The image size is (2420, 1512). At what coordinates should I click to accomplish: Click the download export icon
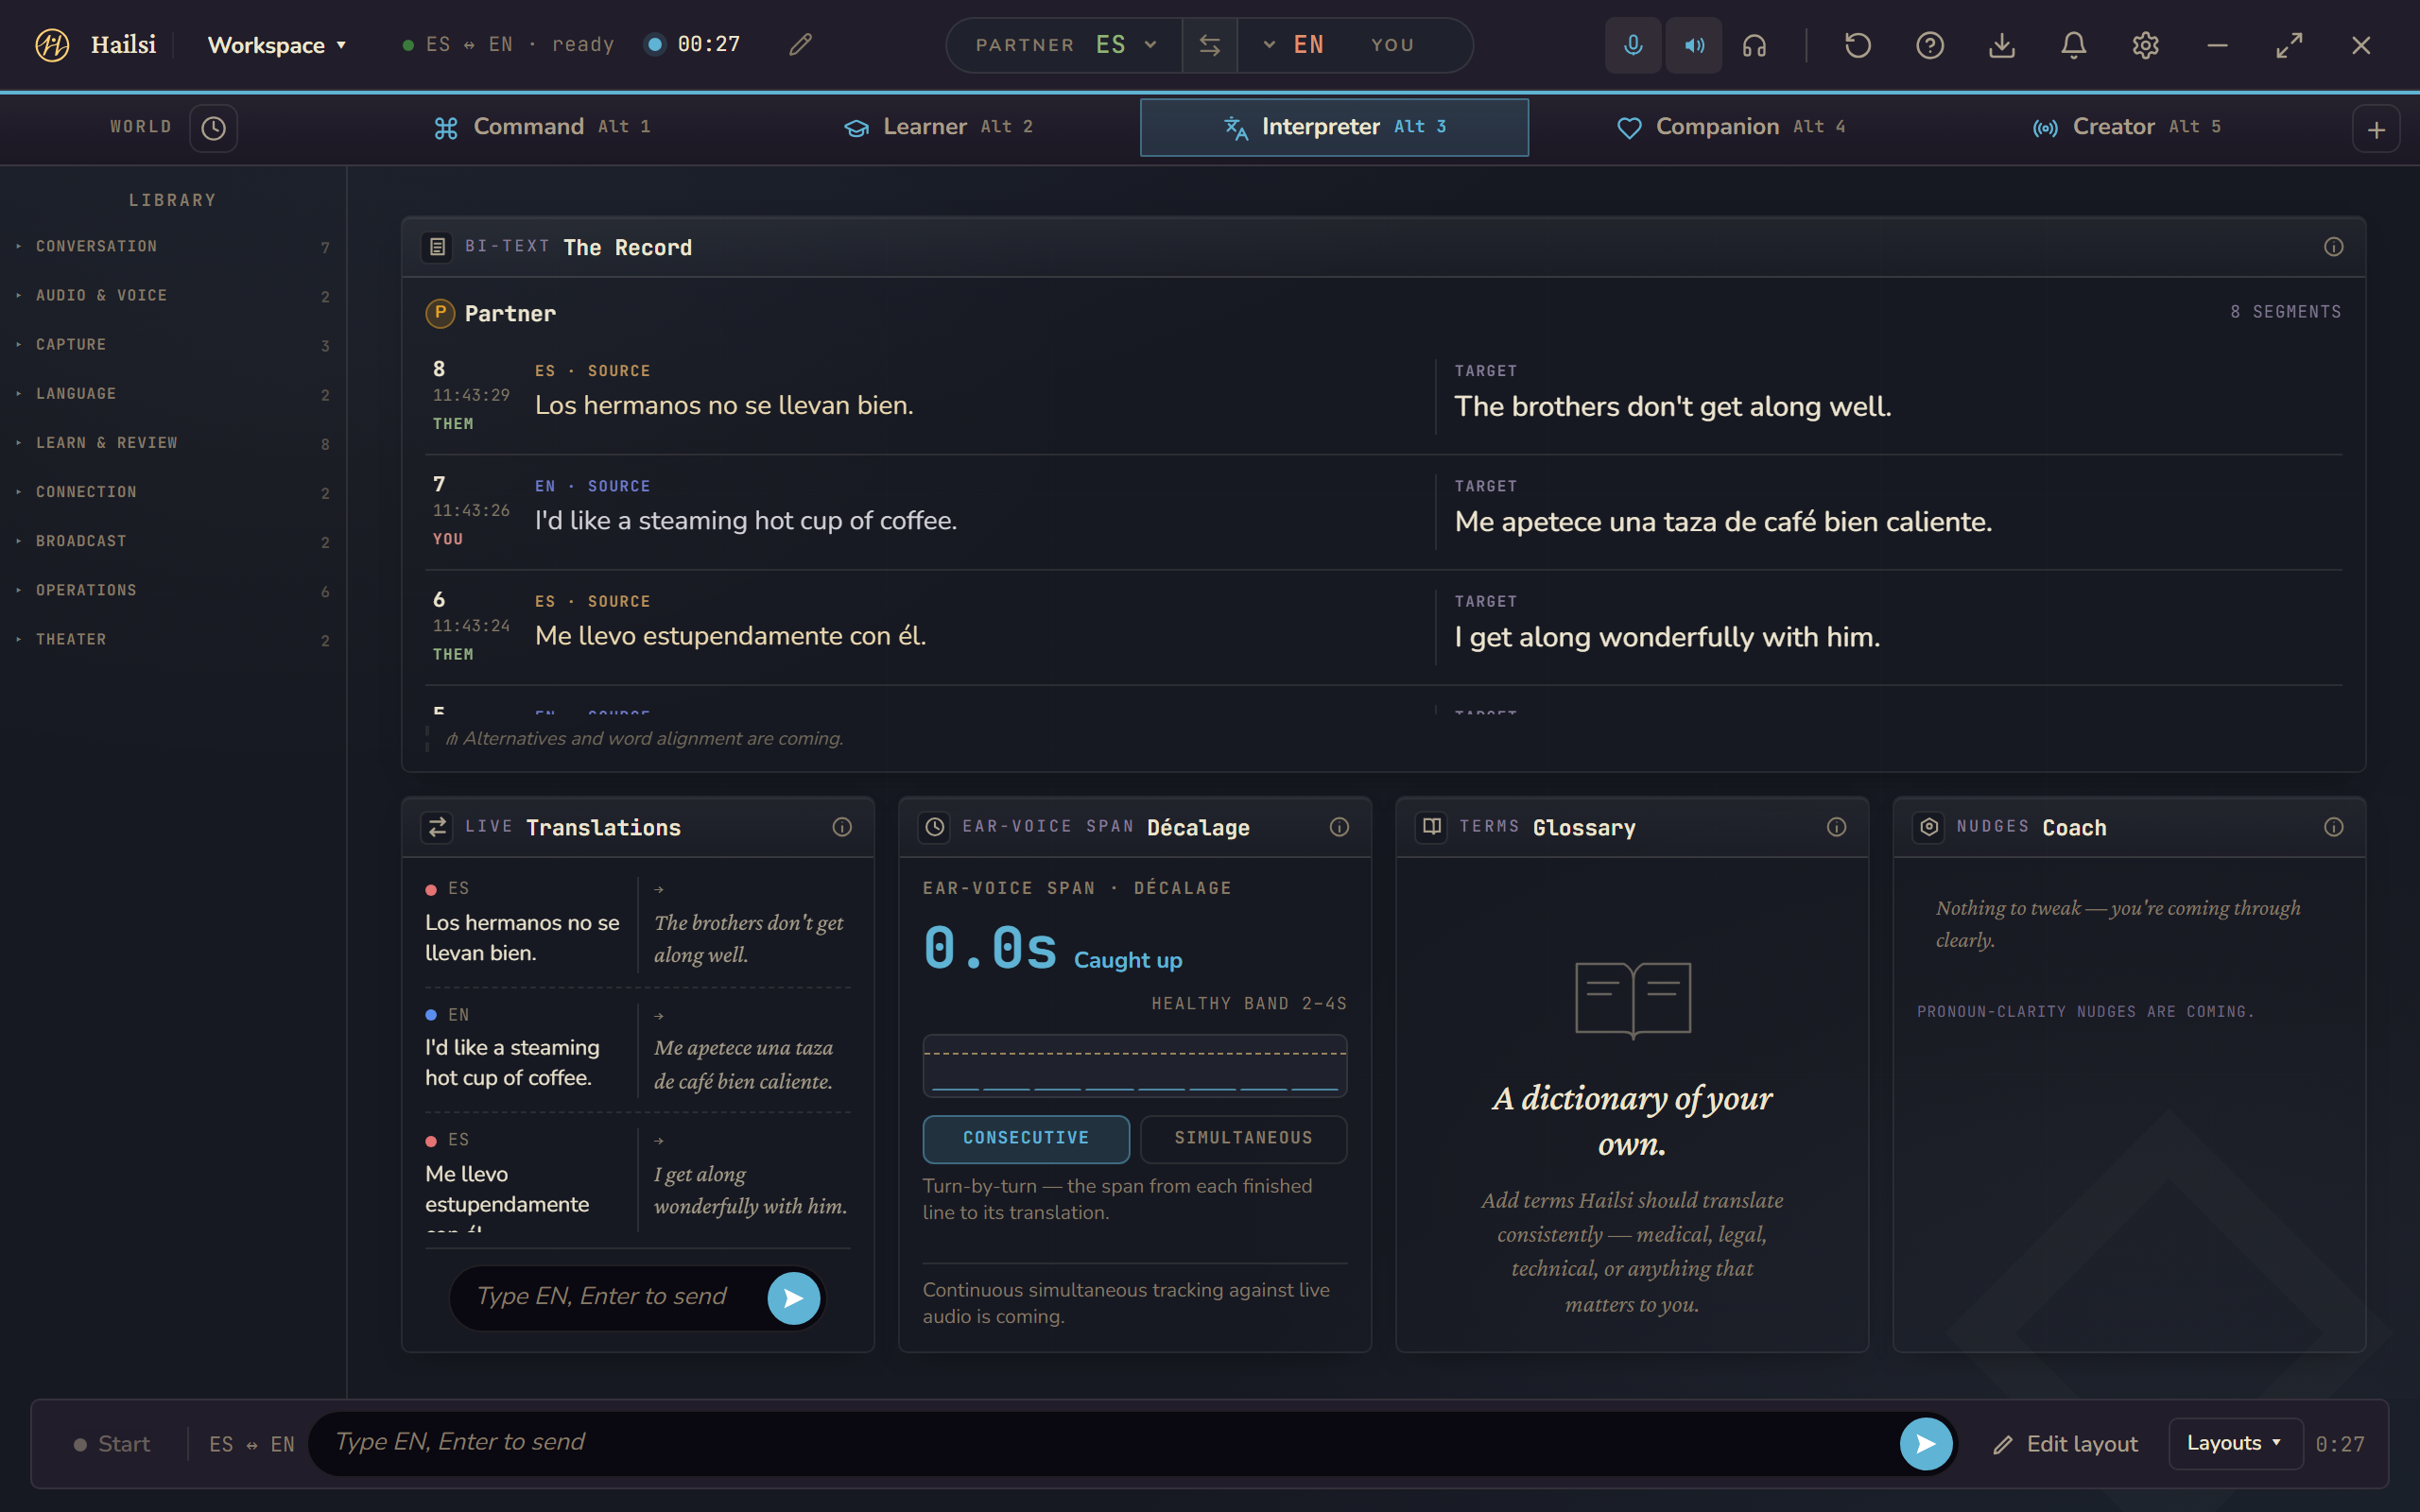coord(2001,45)
